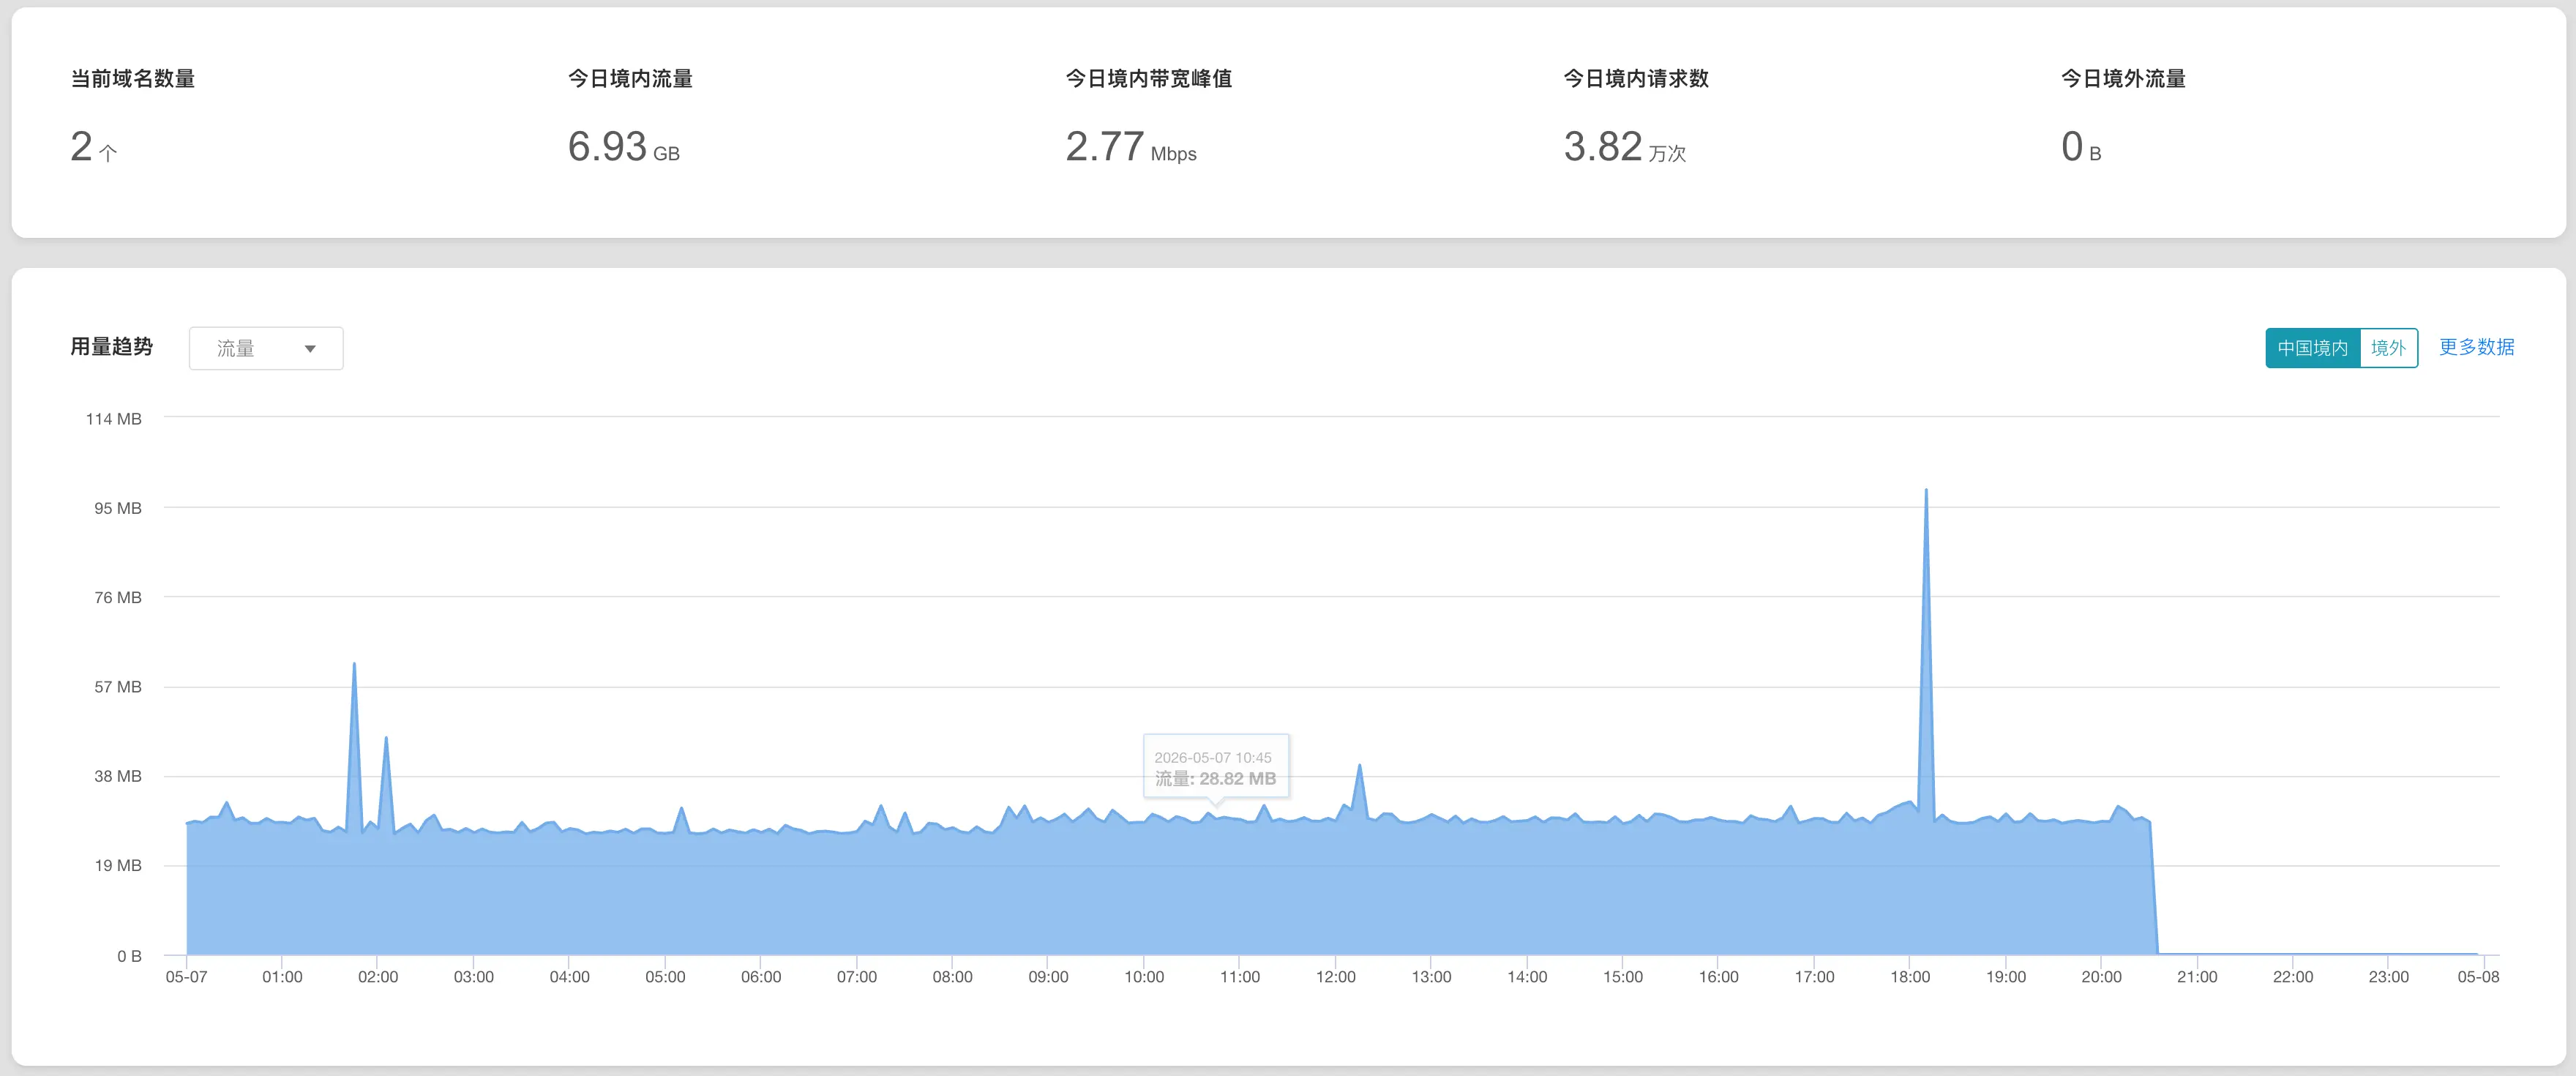This screenshot has height=1076, width=2576.
Task: Click the 05-07 x-axis label
Action: [x=186, y=977]
